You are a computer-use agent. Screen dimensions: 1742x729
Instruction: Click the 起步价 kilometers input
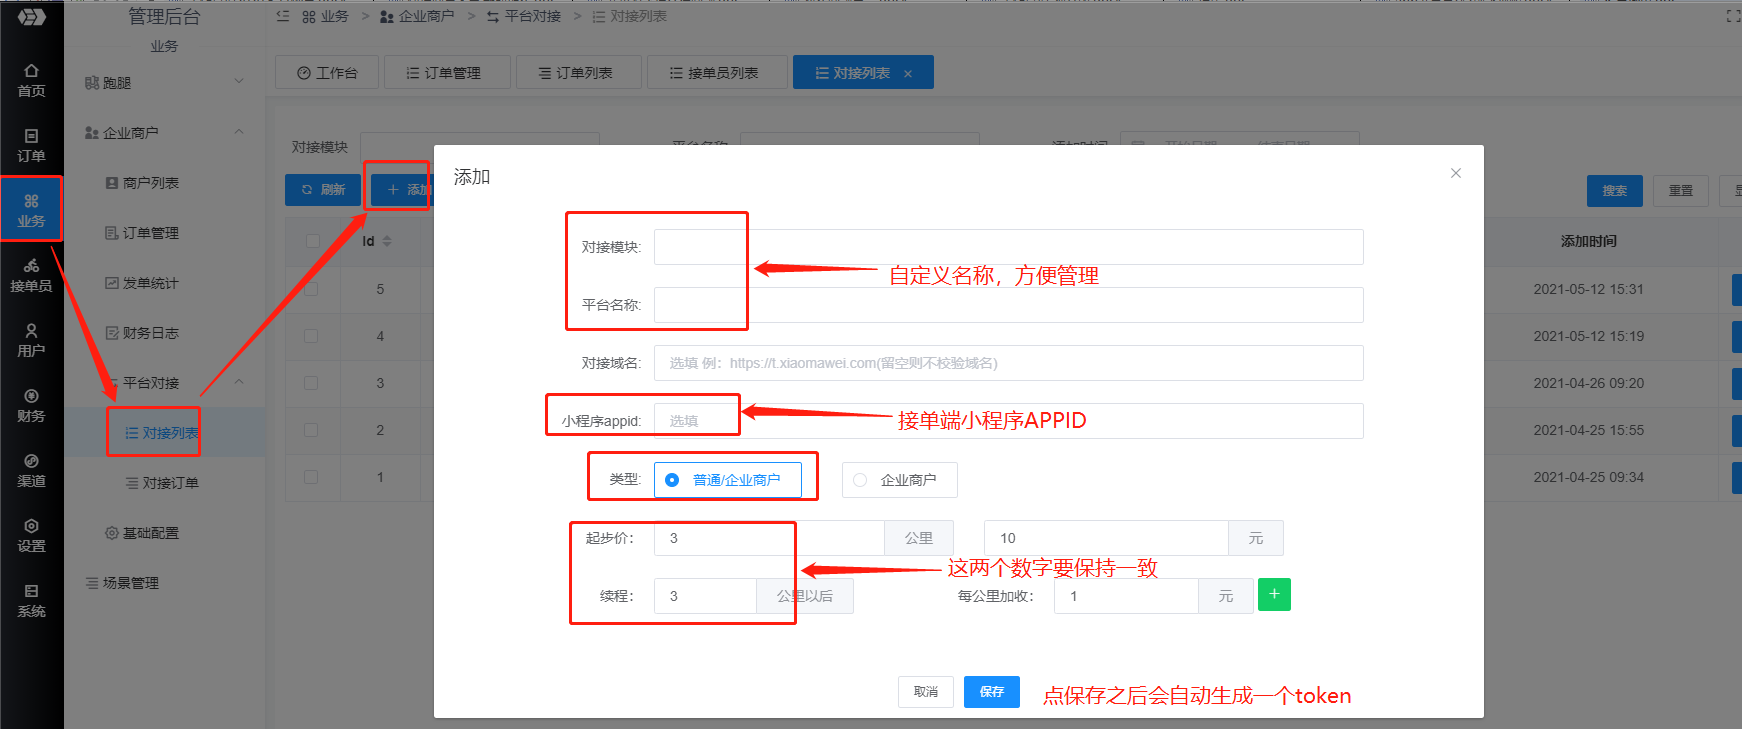point(769,538)
